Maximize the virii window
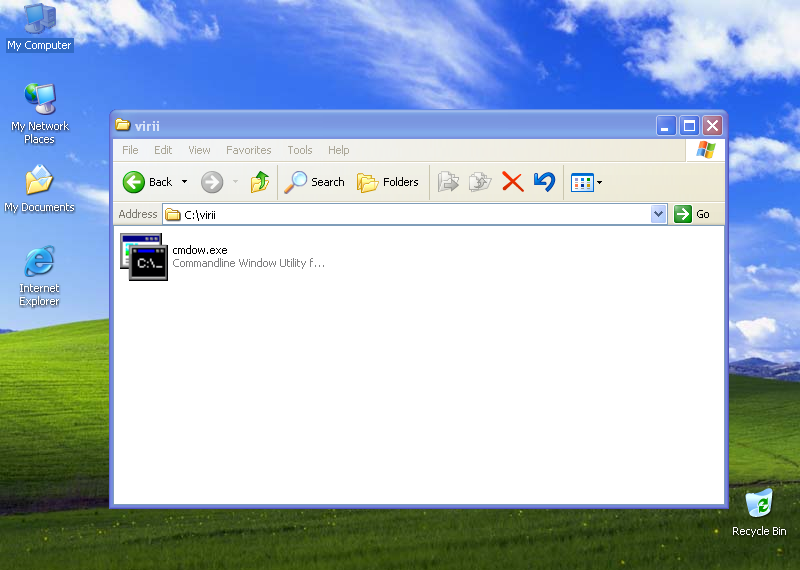 689,126
